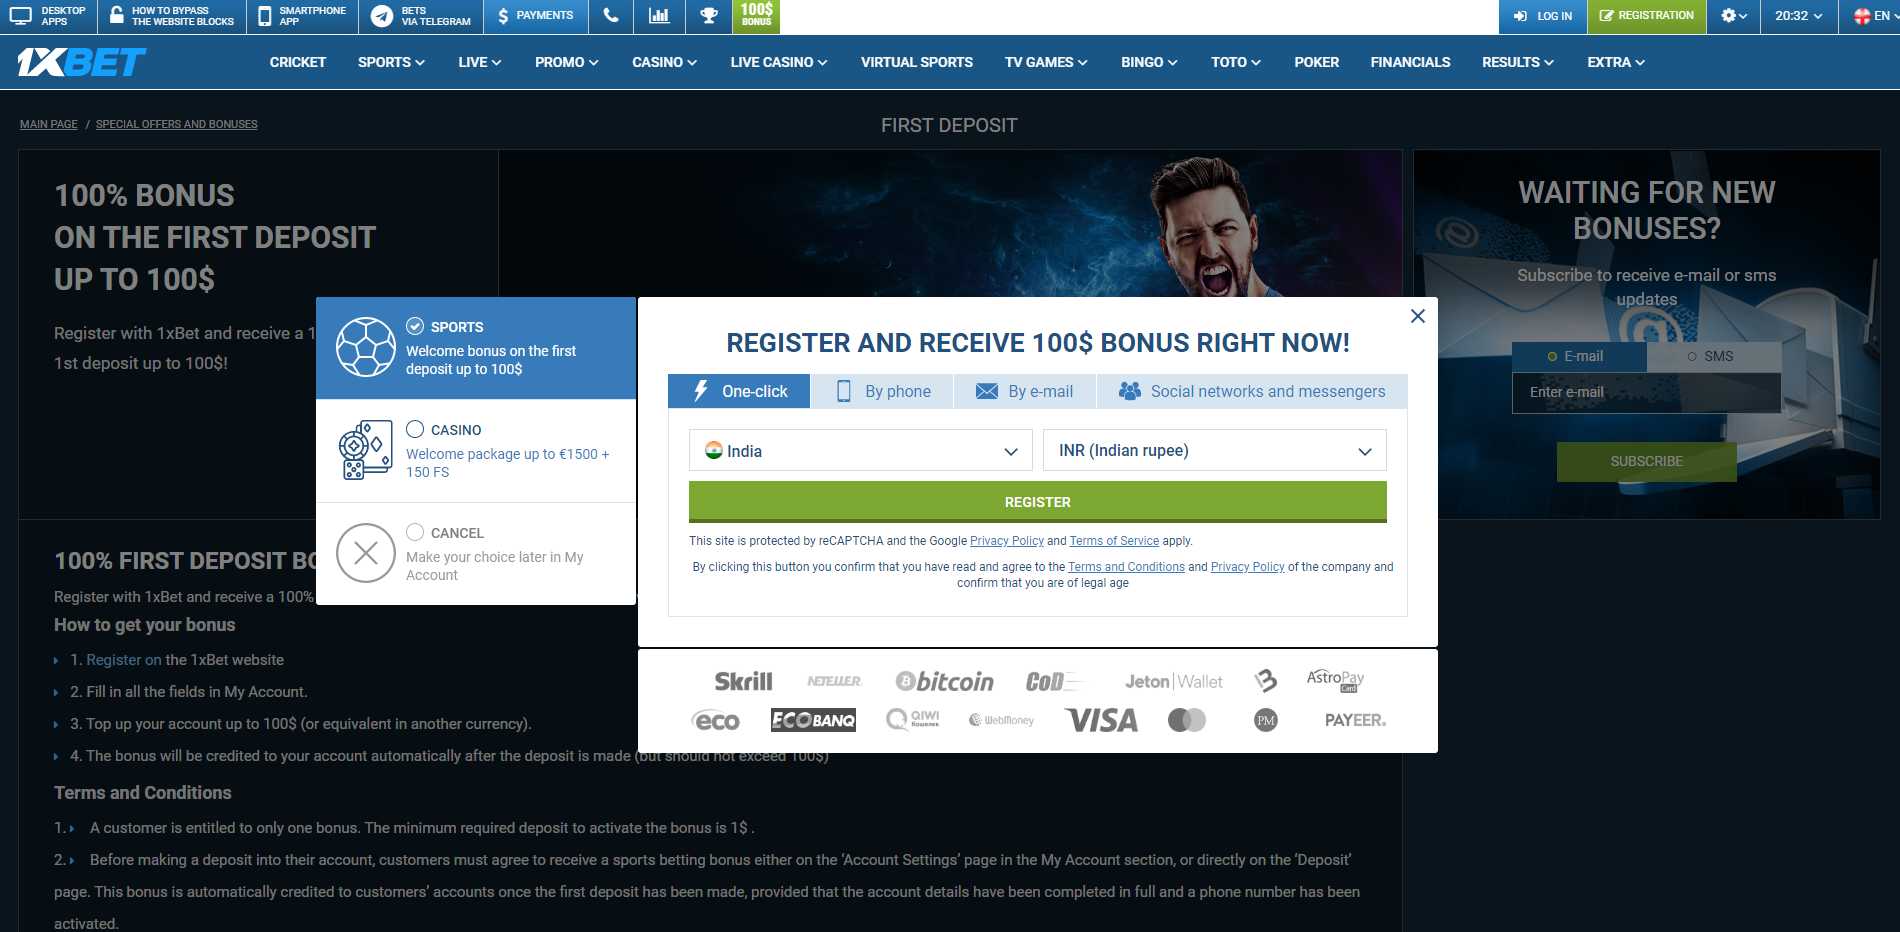Click REGISTRATION button in top bar
The height and width of the screenshot is (932, 1900).
coord(1647,16)
